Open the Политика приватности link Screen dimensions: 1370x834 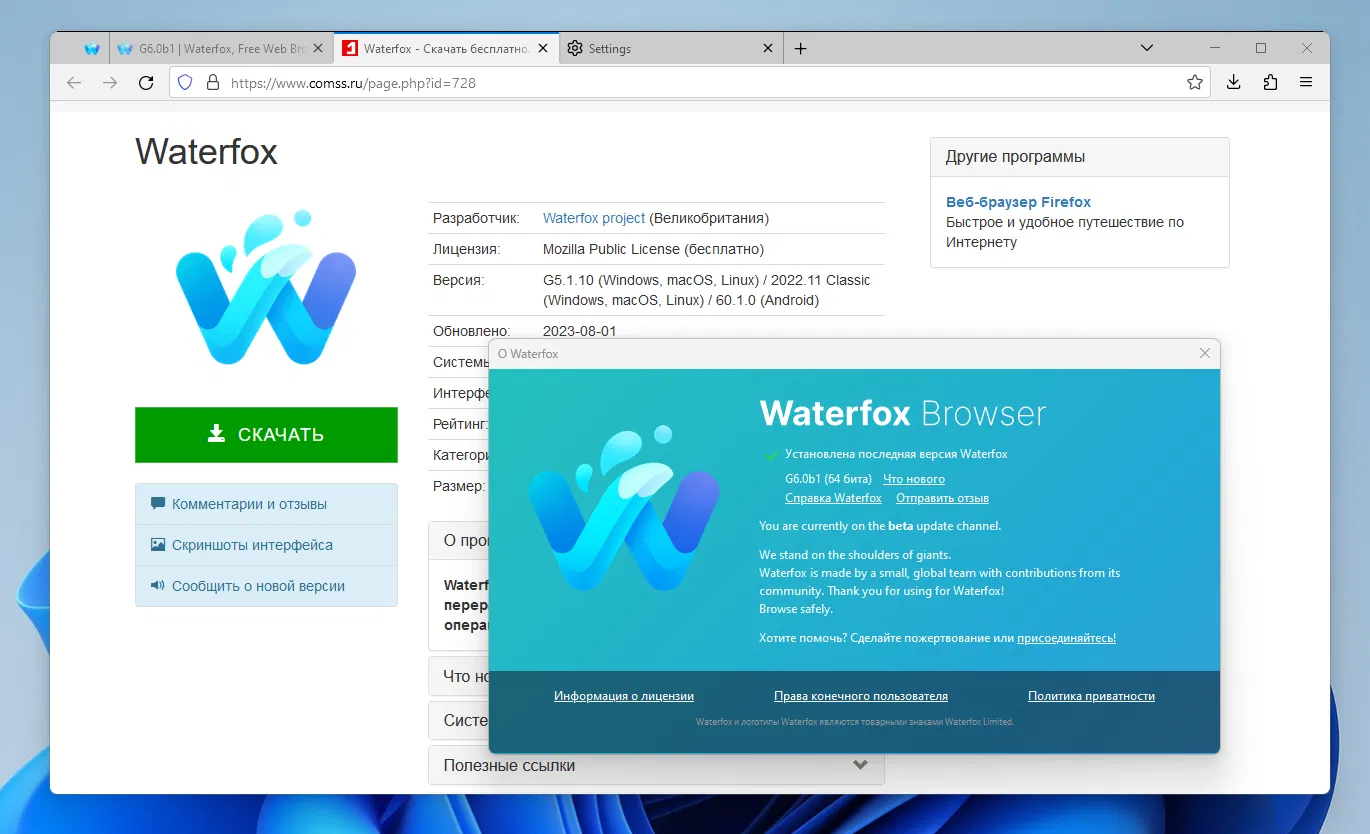click(1091, 696)
